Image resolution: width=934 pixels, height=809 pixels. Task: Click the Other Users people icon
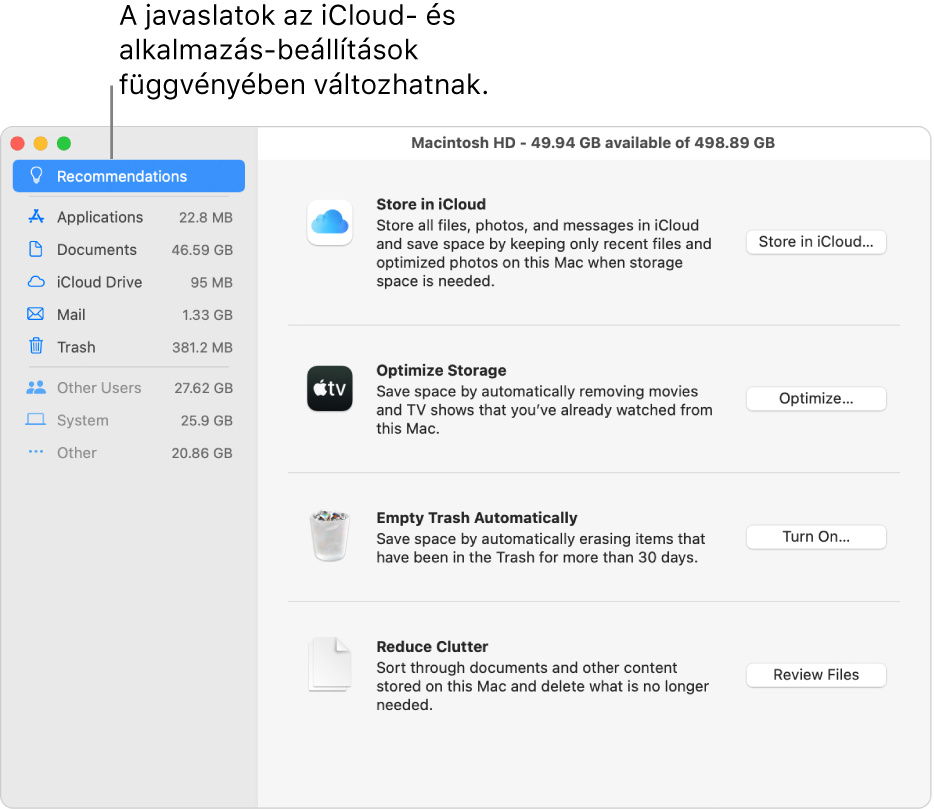36,387
